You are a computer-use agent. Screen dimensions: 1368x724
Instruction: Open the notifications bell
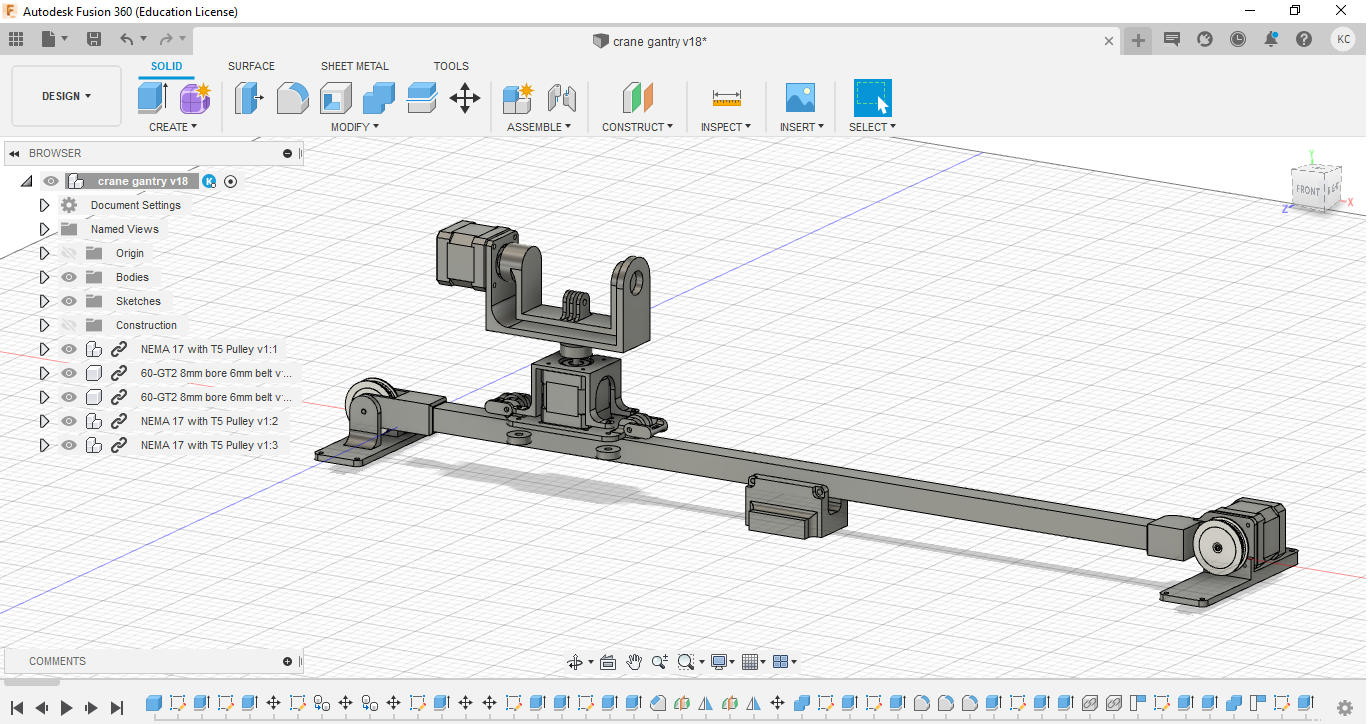coord(1271,39)
